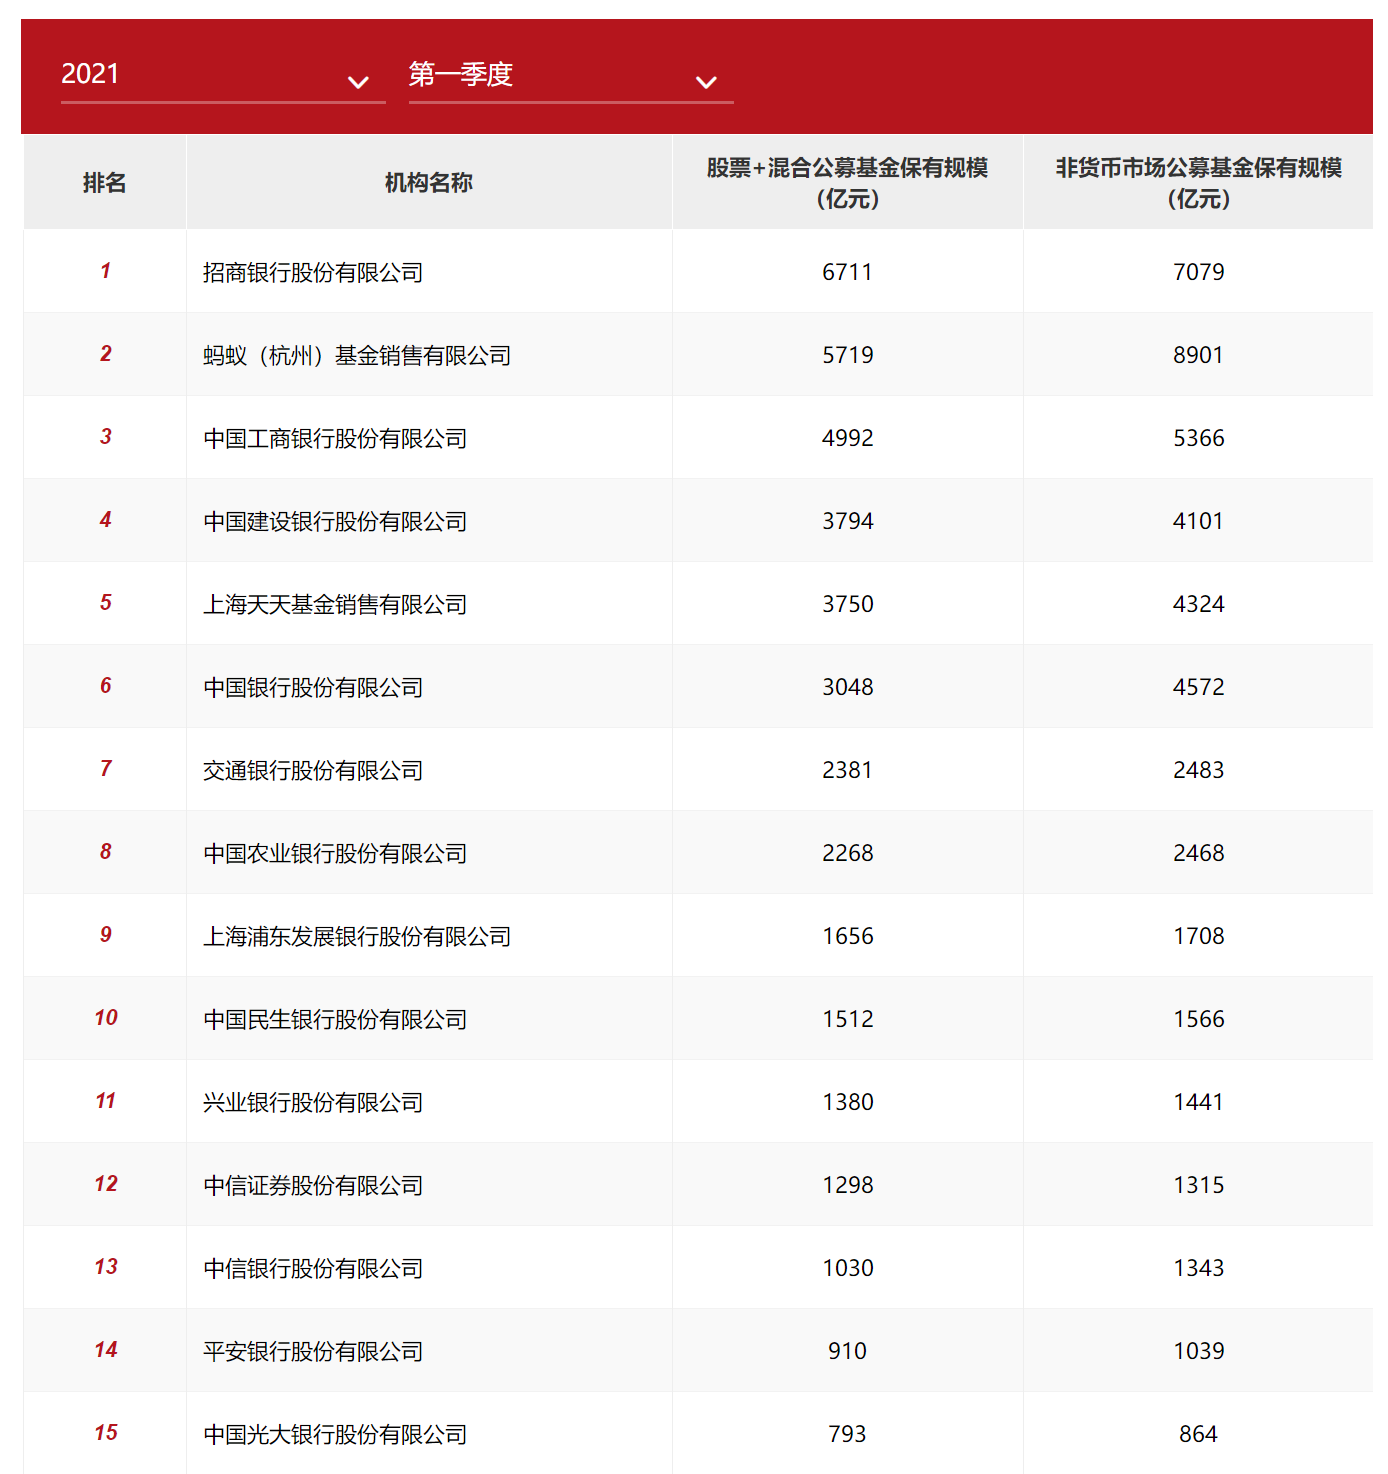Image resolution: width=1388 pixels, height=1474 pixels.
Task: Select 中信证券股份有限公司 entry
Action: click(313, 1185)
